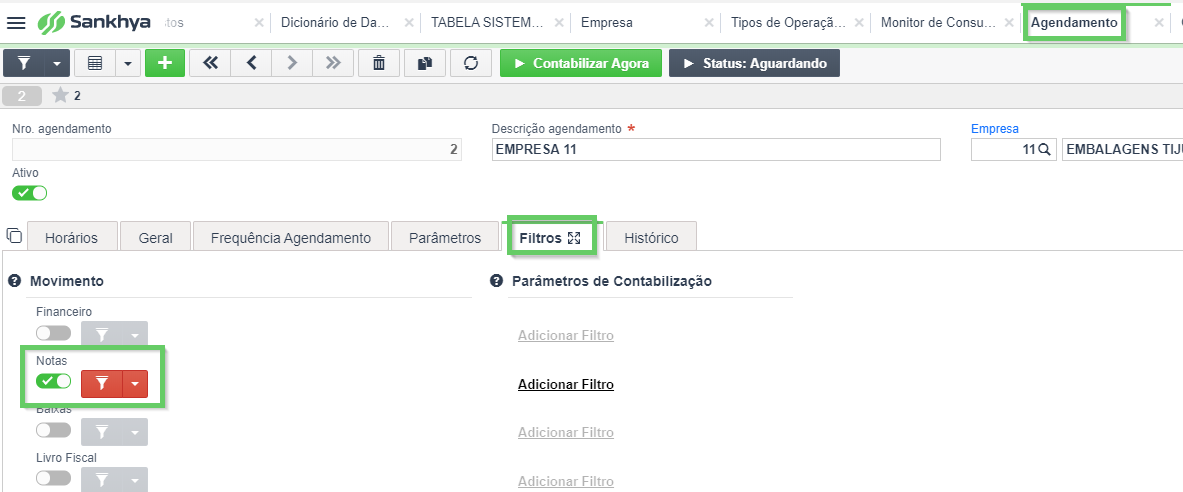Switch to grid view icon
The height and width of the screenshot is (492, 1183).
click(95, 63)
